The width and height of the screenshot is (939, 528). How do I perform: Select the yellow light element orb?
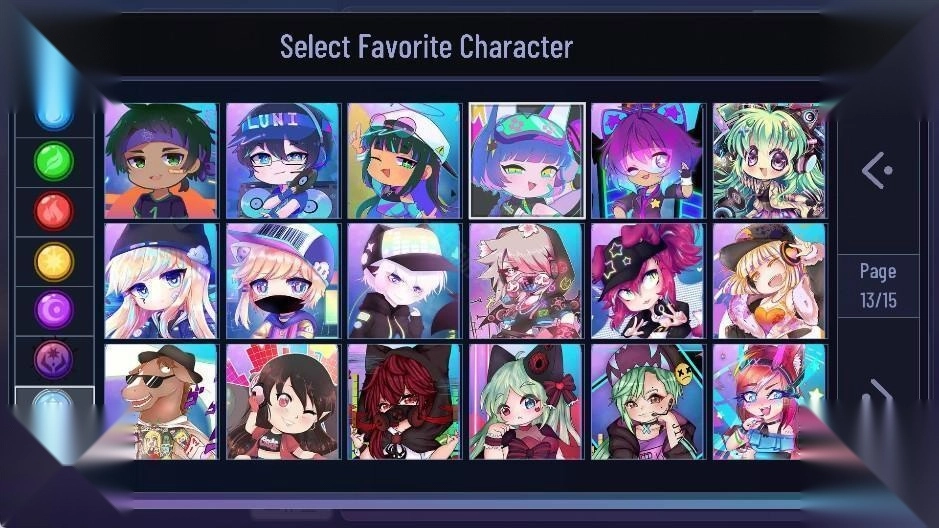click(54, 261)
